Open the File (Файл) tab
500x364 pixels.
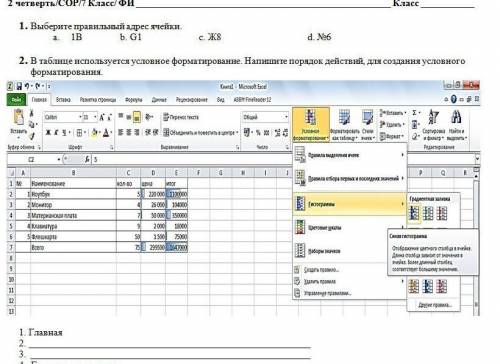[x=16, y=100]
